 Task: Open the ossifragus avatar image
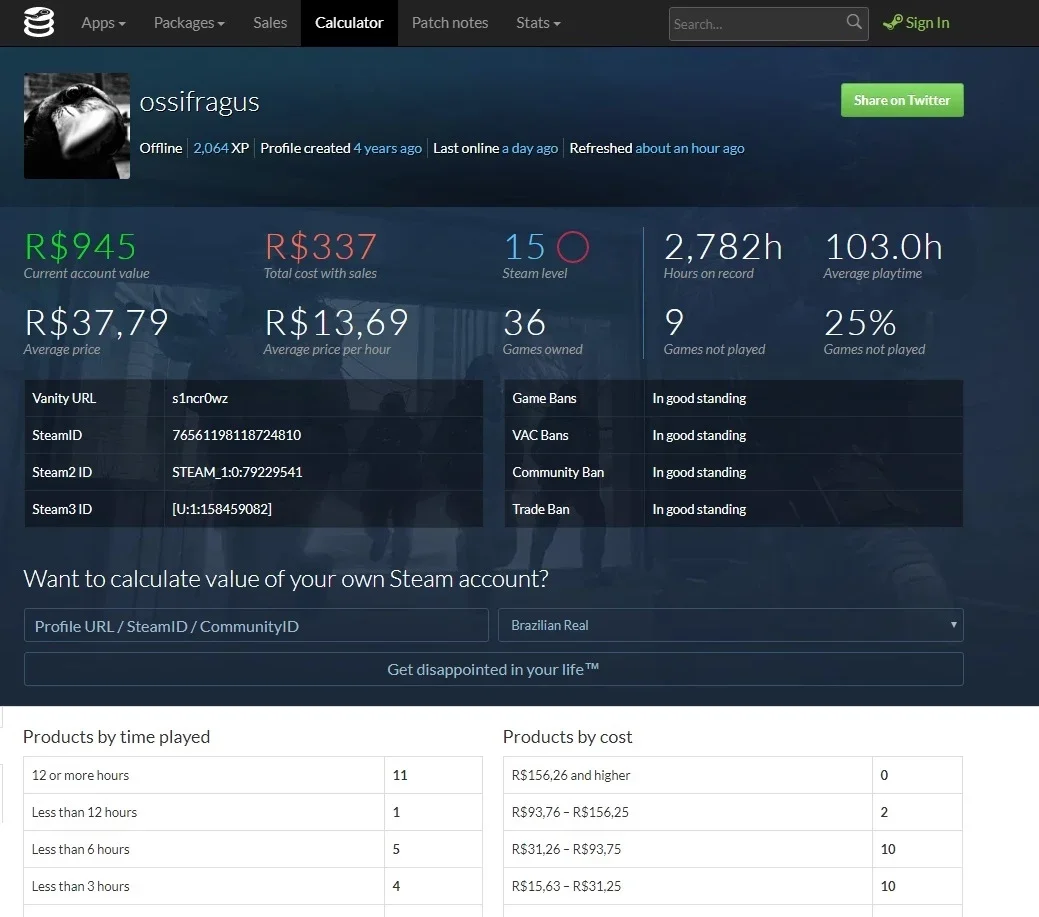point(77,126)
